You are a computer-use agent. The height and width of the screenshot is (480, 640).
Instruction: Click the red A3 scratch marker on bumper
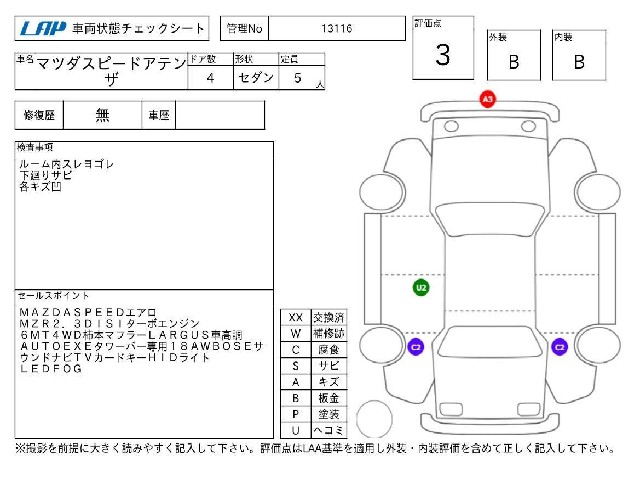487,99
